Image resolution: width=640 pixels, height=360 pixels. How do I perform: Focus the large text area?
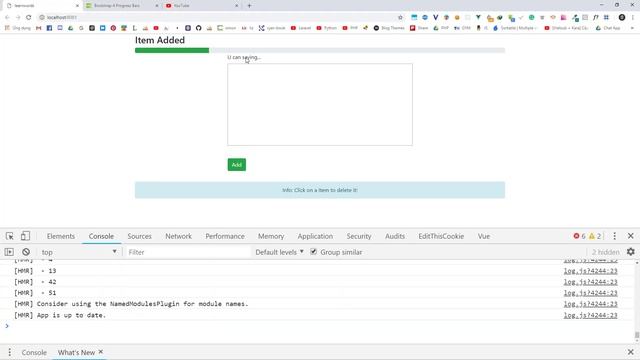[320, 104]
